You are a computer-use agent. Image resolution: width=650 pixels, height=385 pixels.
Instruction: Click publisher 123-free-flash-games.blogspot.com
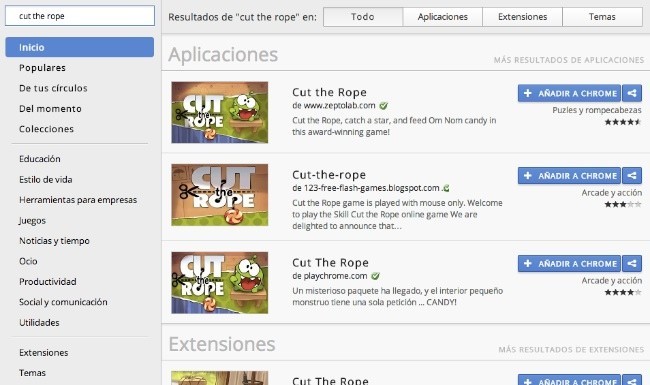coord(371,188)
